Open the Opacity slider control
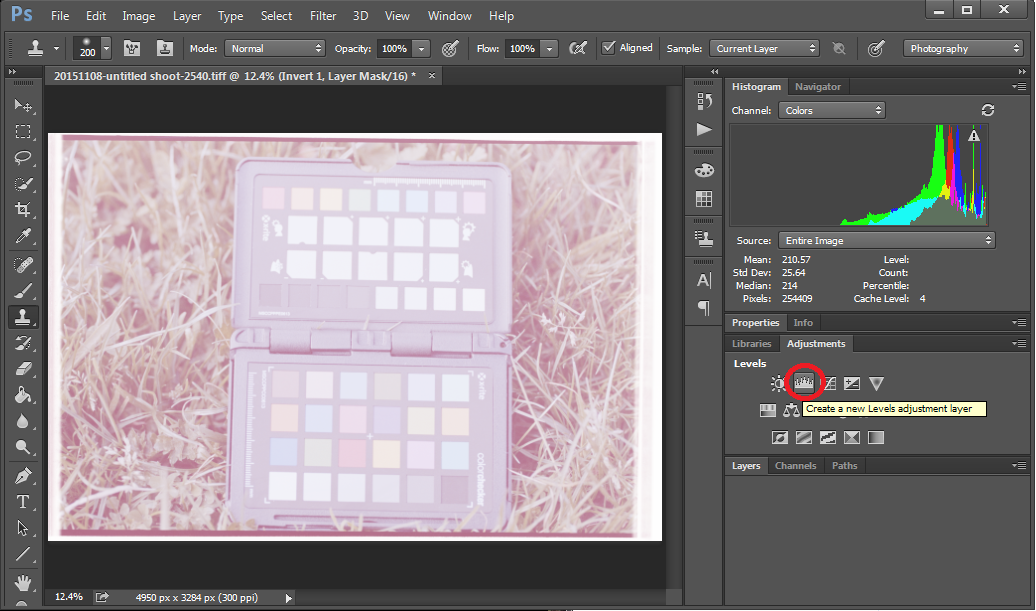Screen dimensions: 1036x611 point(421,47)
